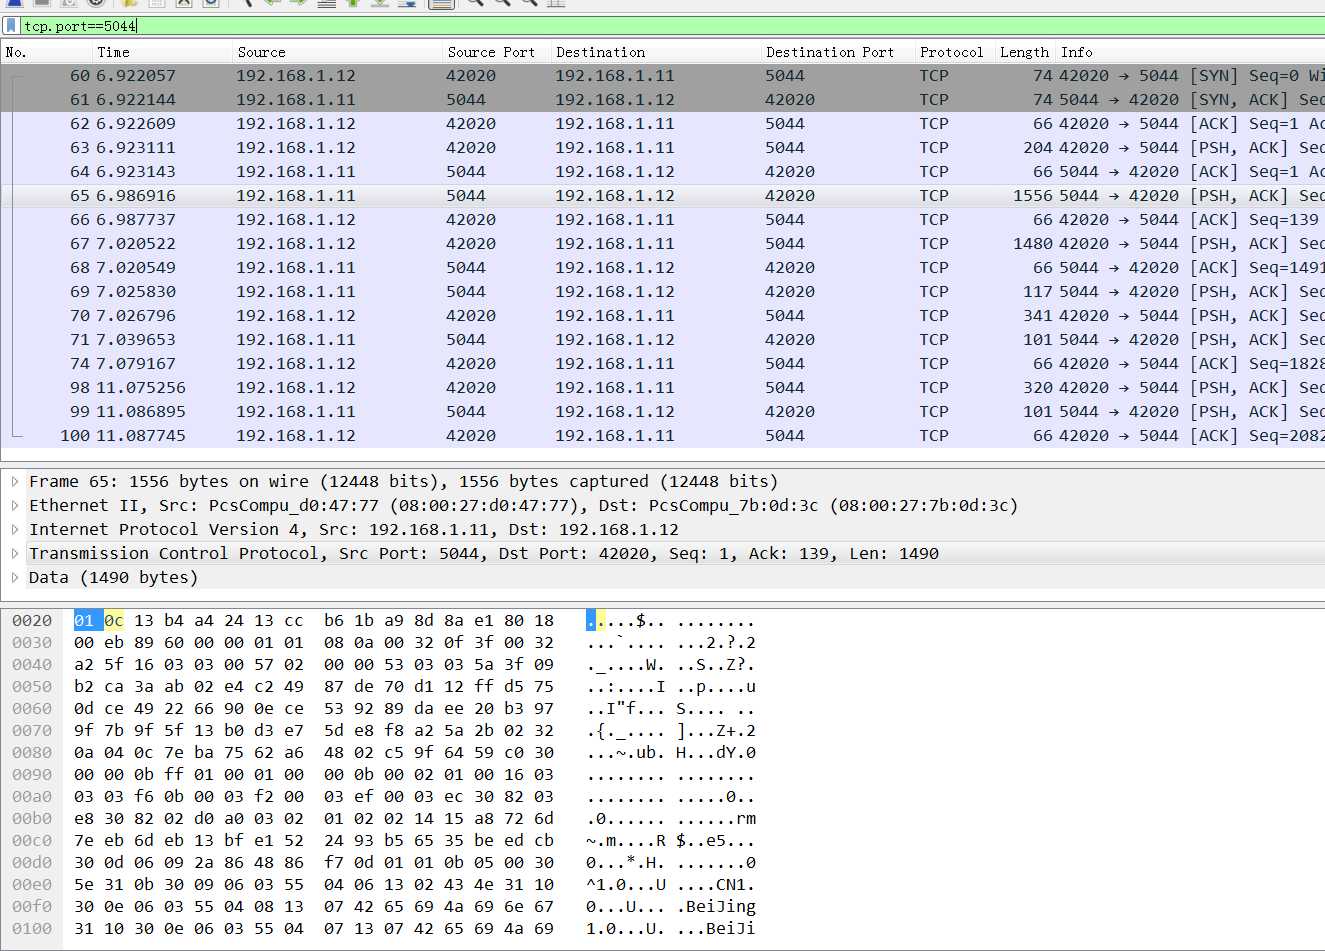Select packet 65 with length 1556

coord(662,196)
